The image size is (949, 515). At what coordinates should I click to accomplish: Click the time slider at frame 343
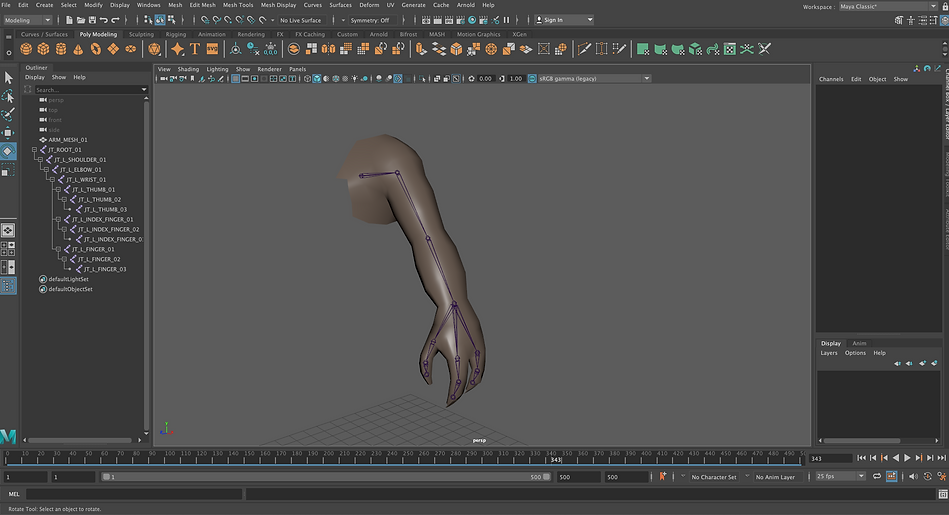[556, 457]
